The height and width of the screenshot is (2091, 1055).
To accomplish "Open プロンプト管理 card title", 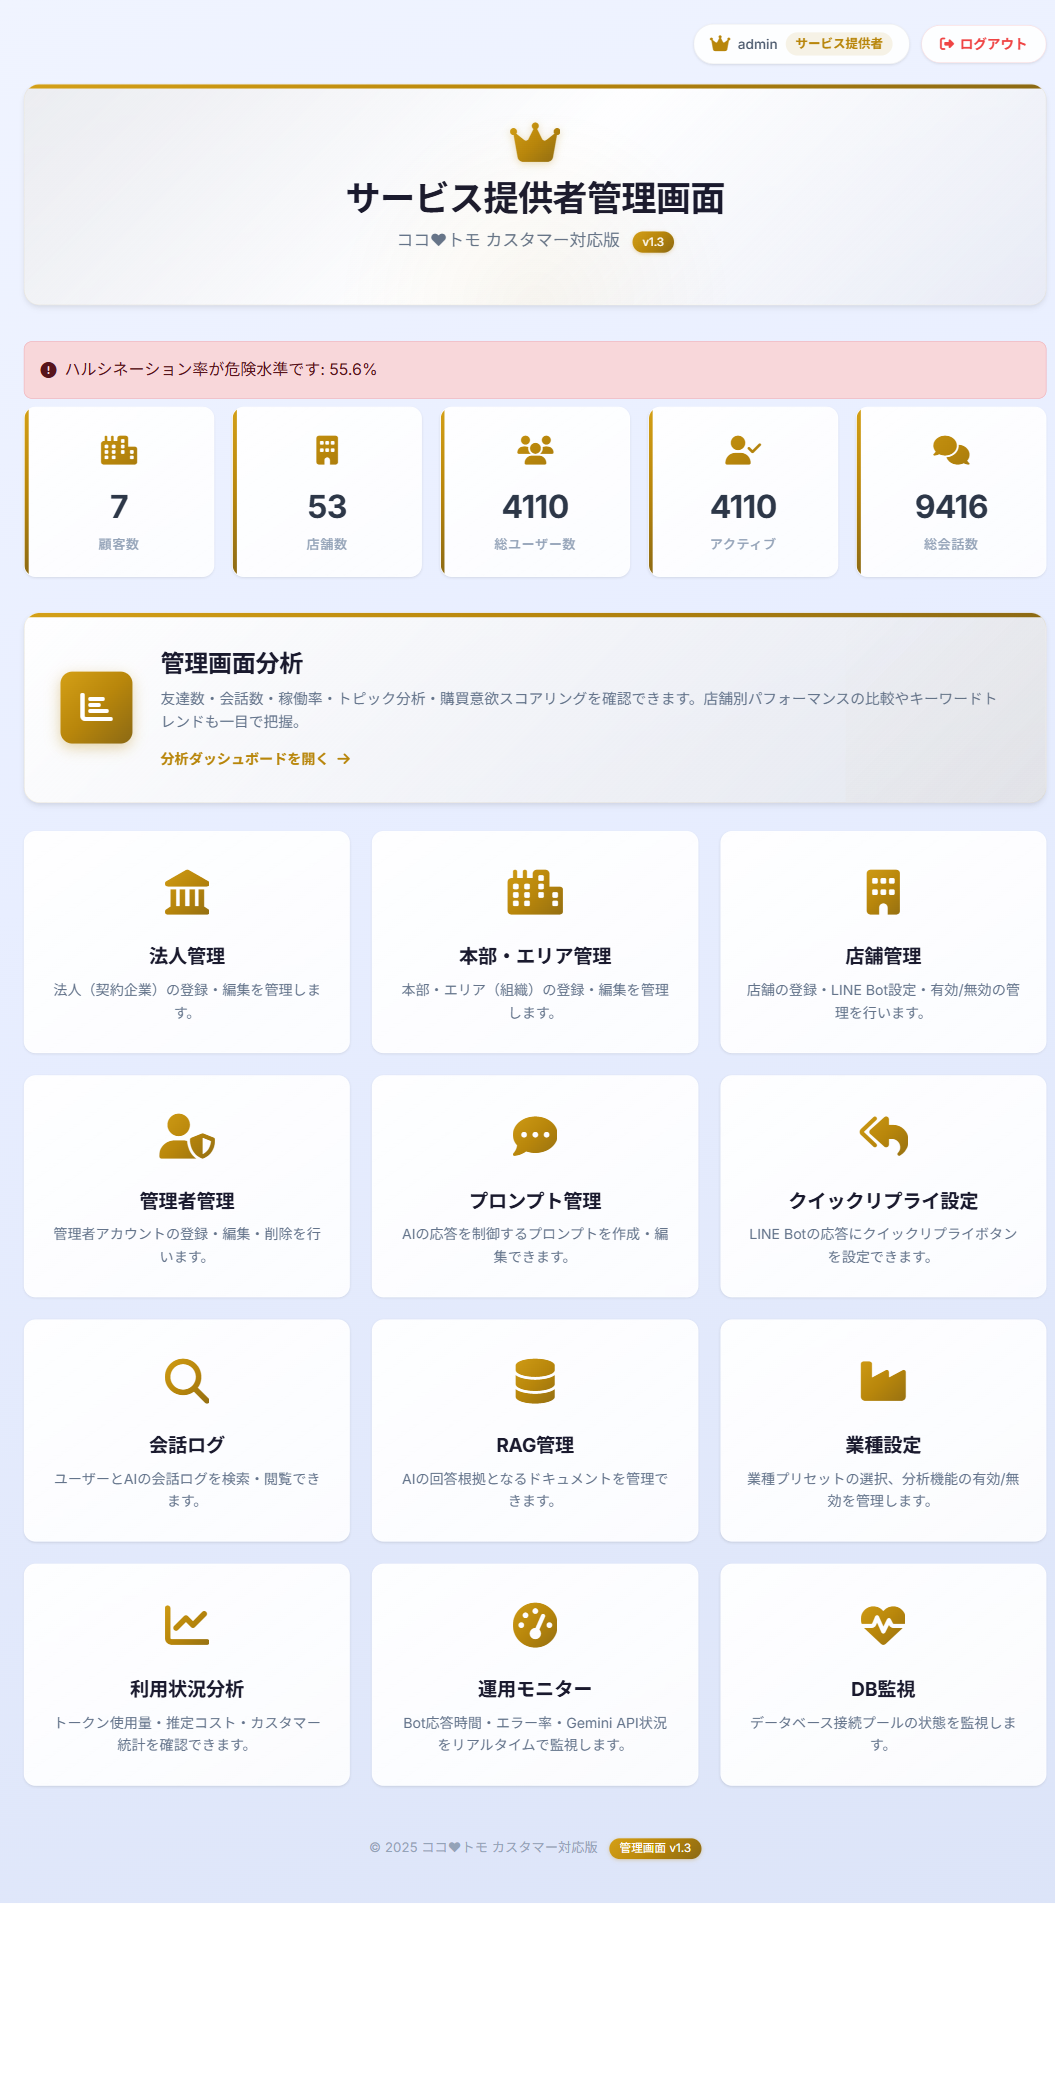I will 535,1201.
